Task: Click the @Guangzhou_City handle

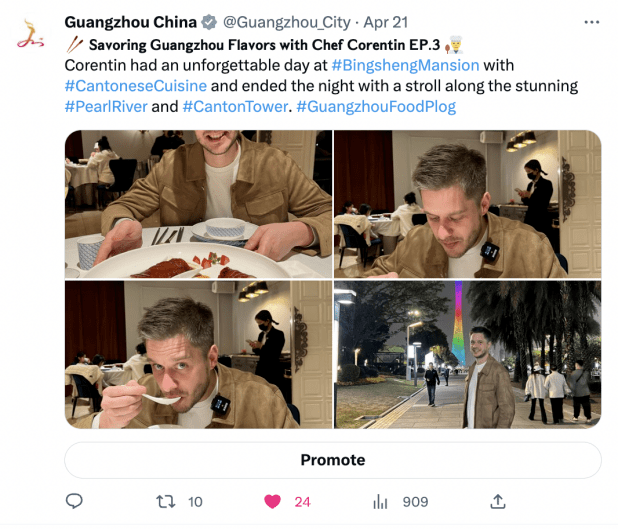Action: coord(287,22)
